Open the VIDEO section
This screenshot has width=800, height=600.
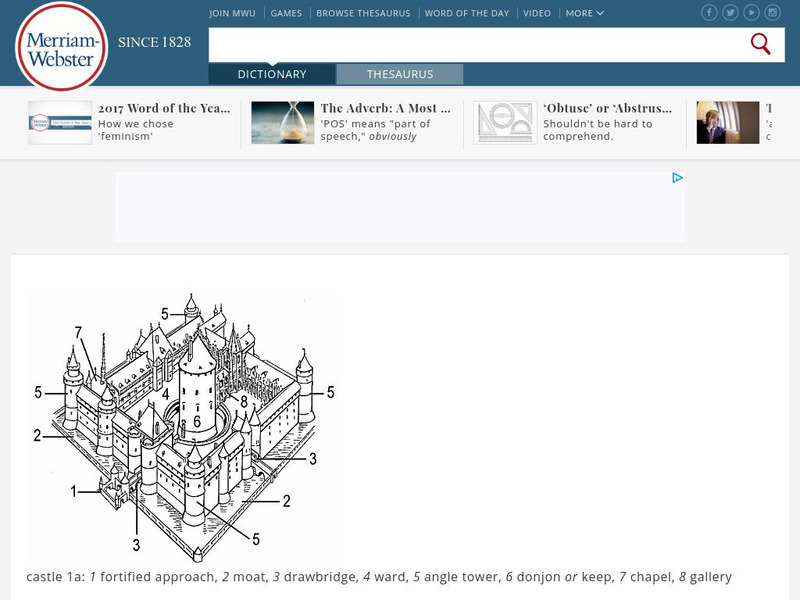[x=537, y=13]
